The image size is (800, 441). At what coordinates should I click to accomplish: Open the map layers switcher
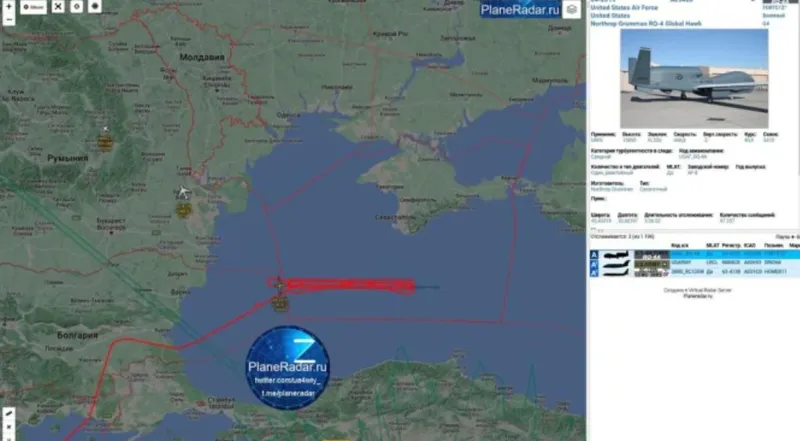coord(571,11)
